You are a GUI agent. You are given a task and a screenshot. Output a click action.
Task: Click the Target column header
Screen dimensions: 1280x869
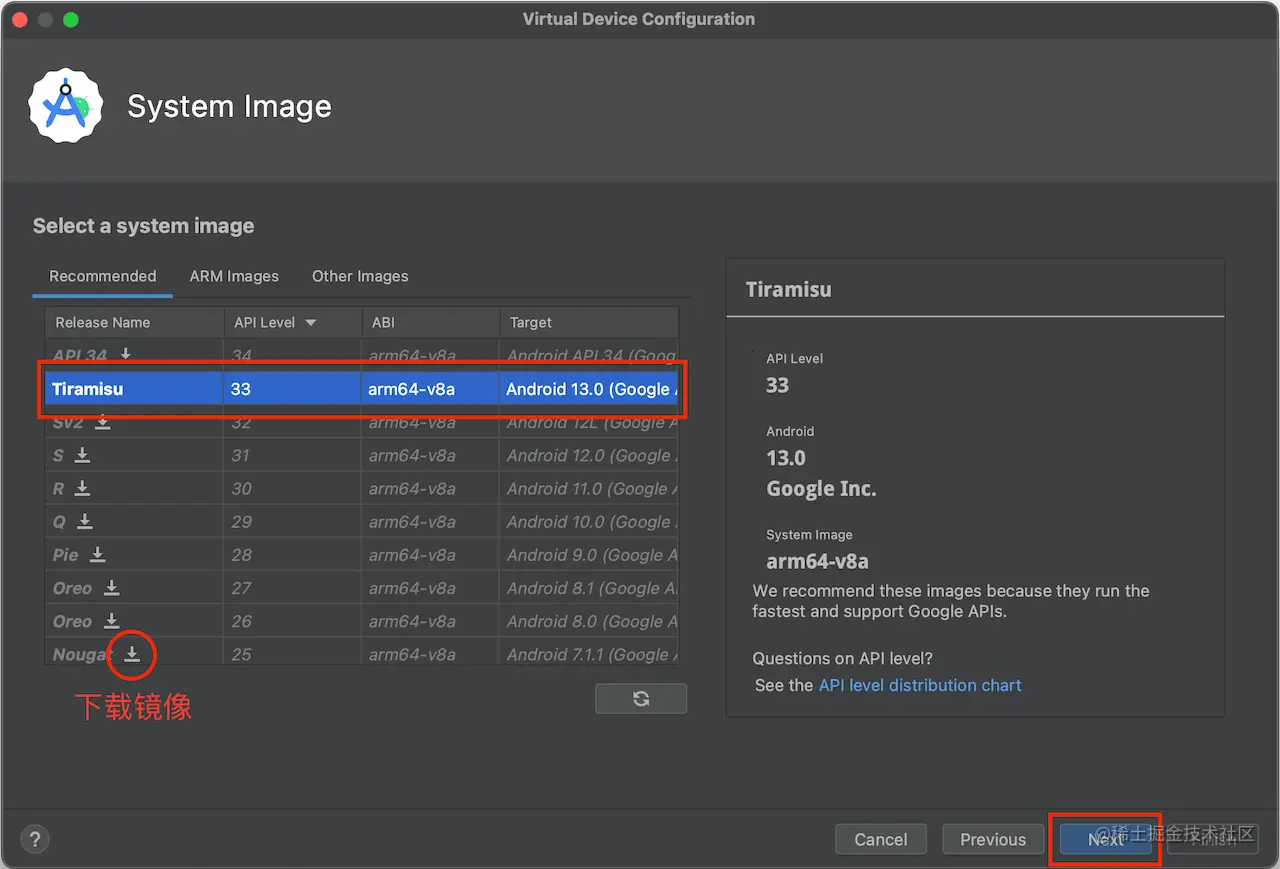[589, 323]
